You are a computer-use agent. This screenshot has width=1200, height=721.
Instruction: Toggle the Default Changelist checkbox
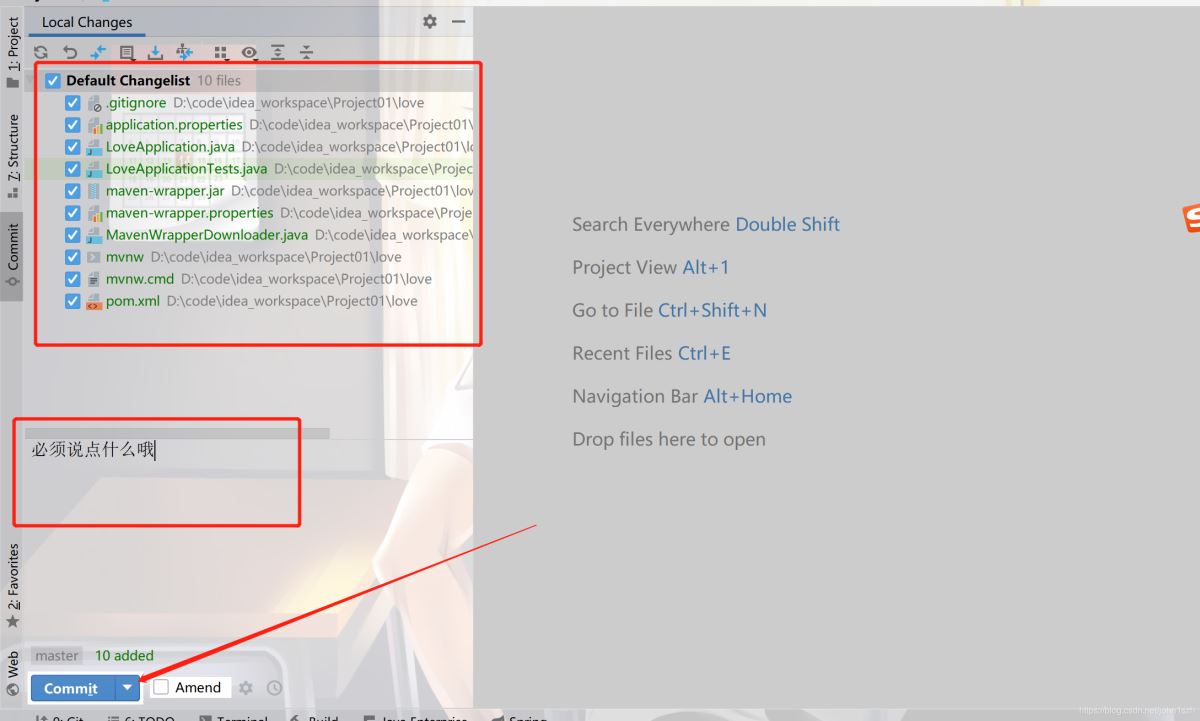coord(53,81)
